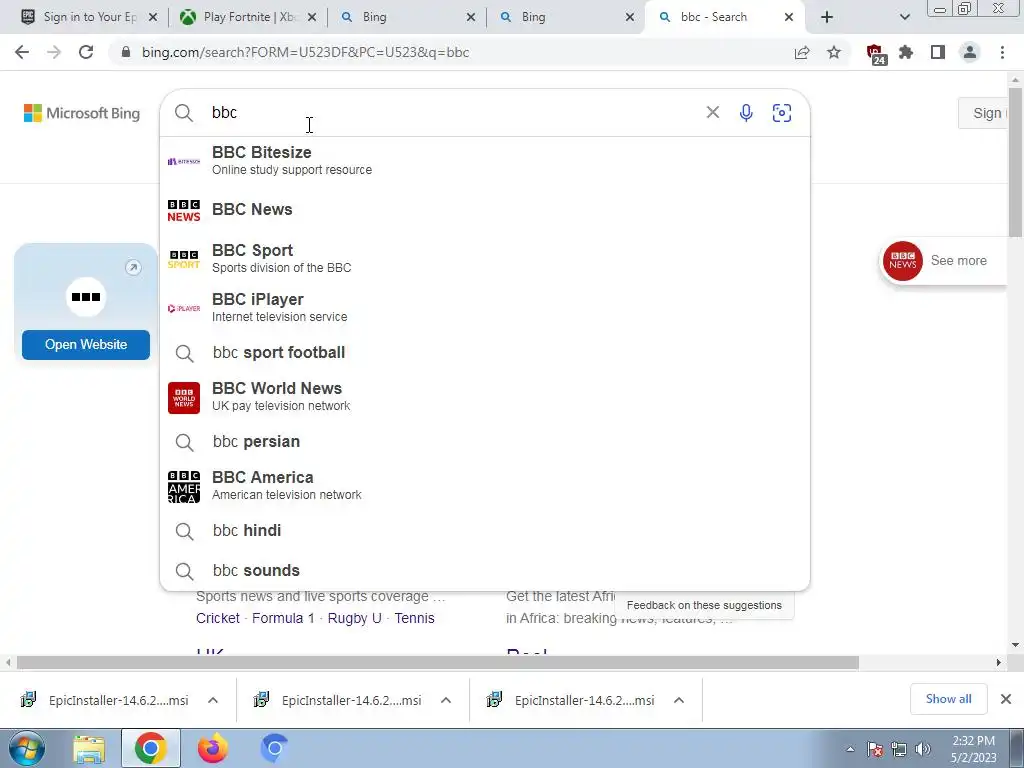
Task: Open a new browser tab
Action: [827, 17]
